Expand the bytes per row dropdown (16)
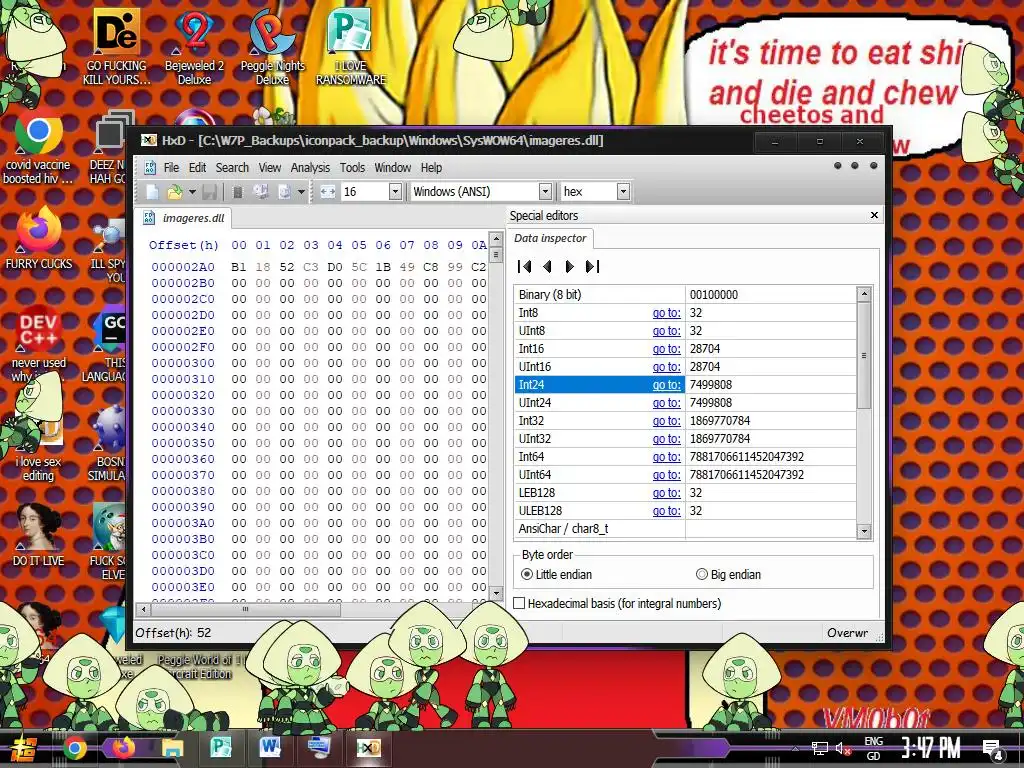Viewport: 1024px width, 768px height. pyautogui.click(x=395, y=192)
